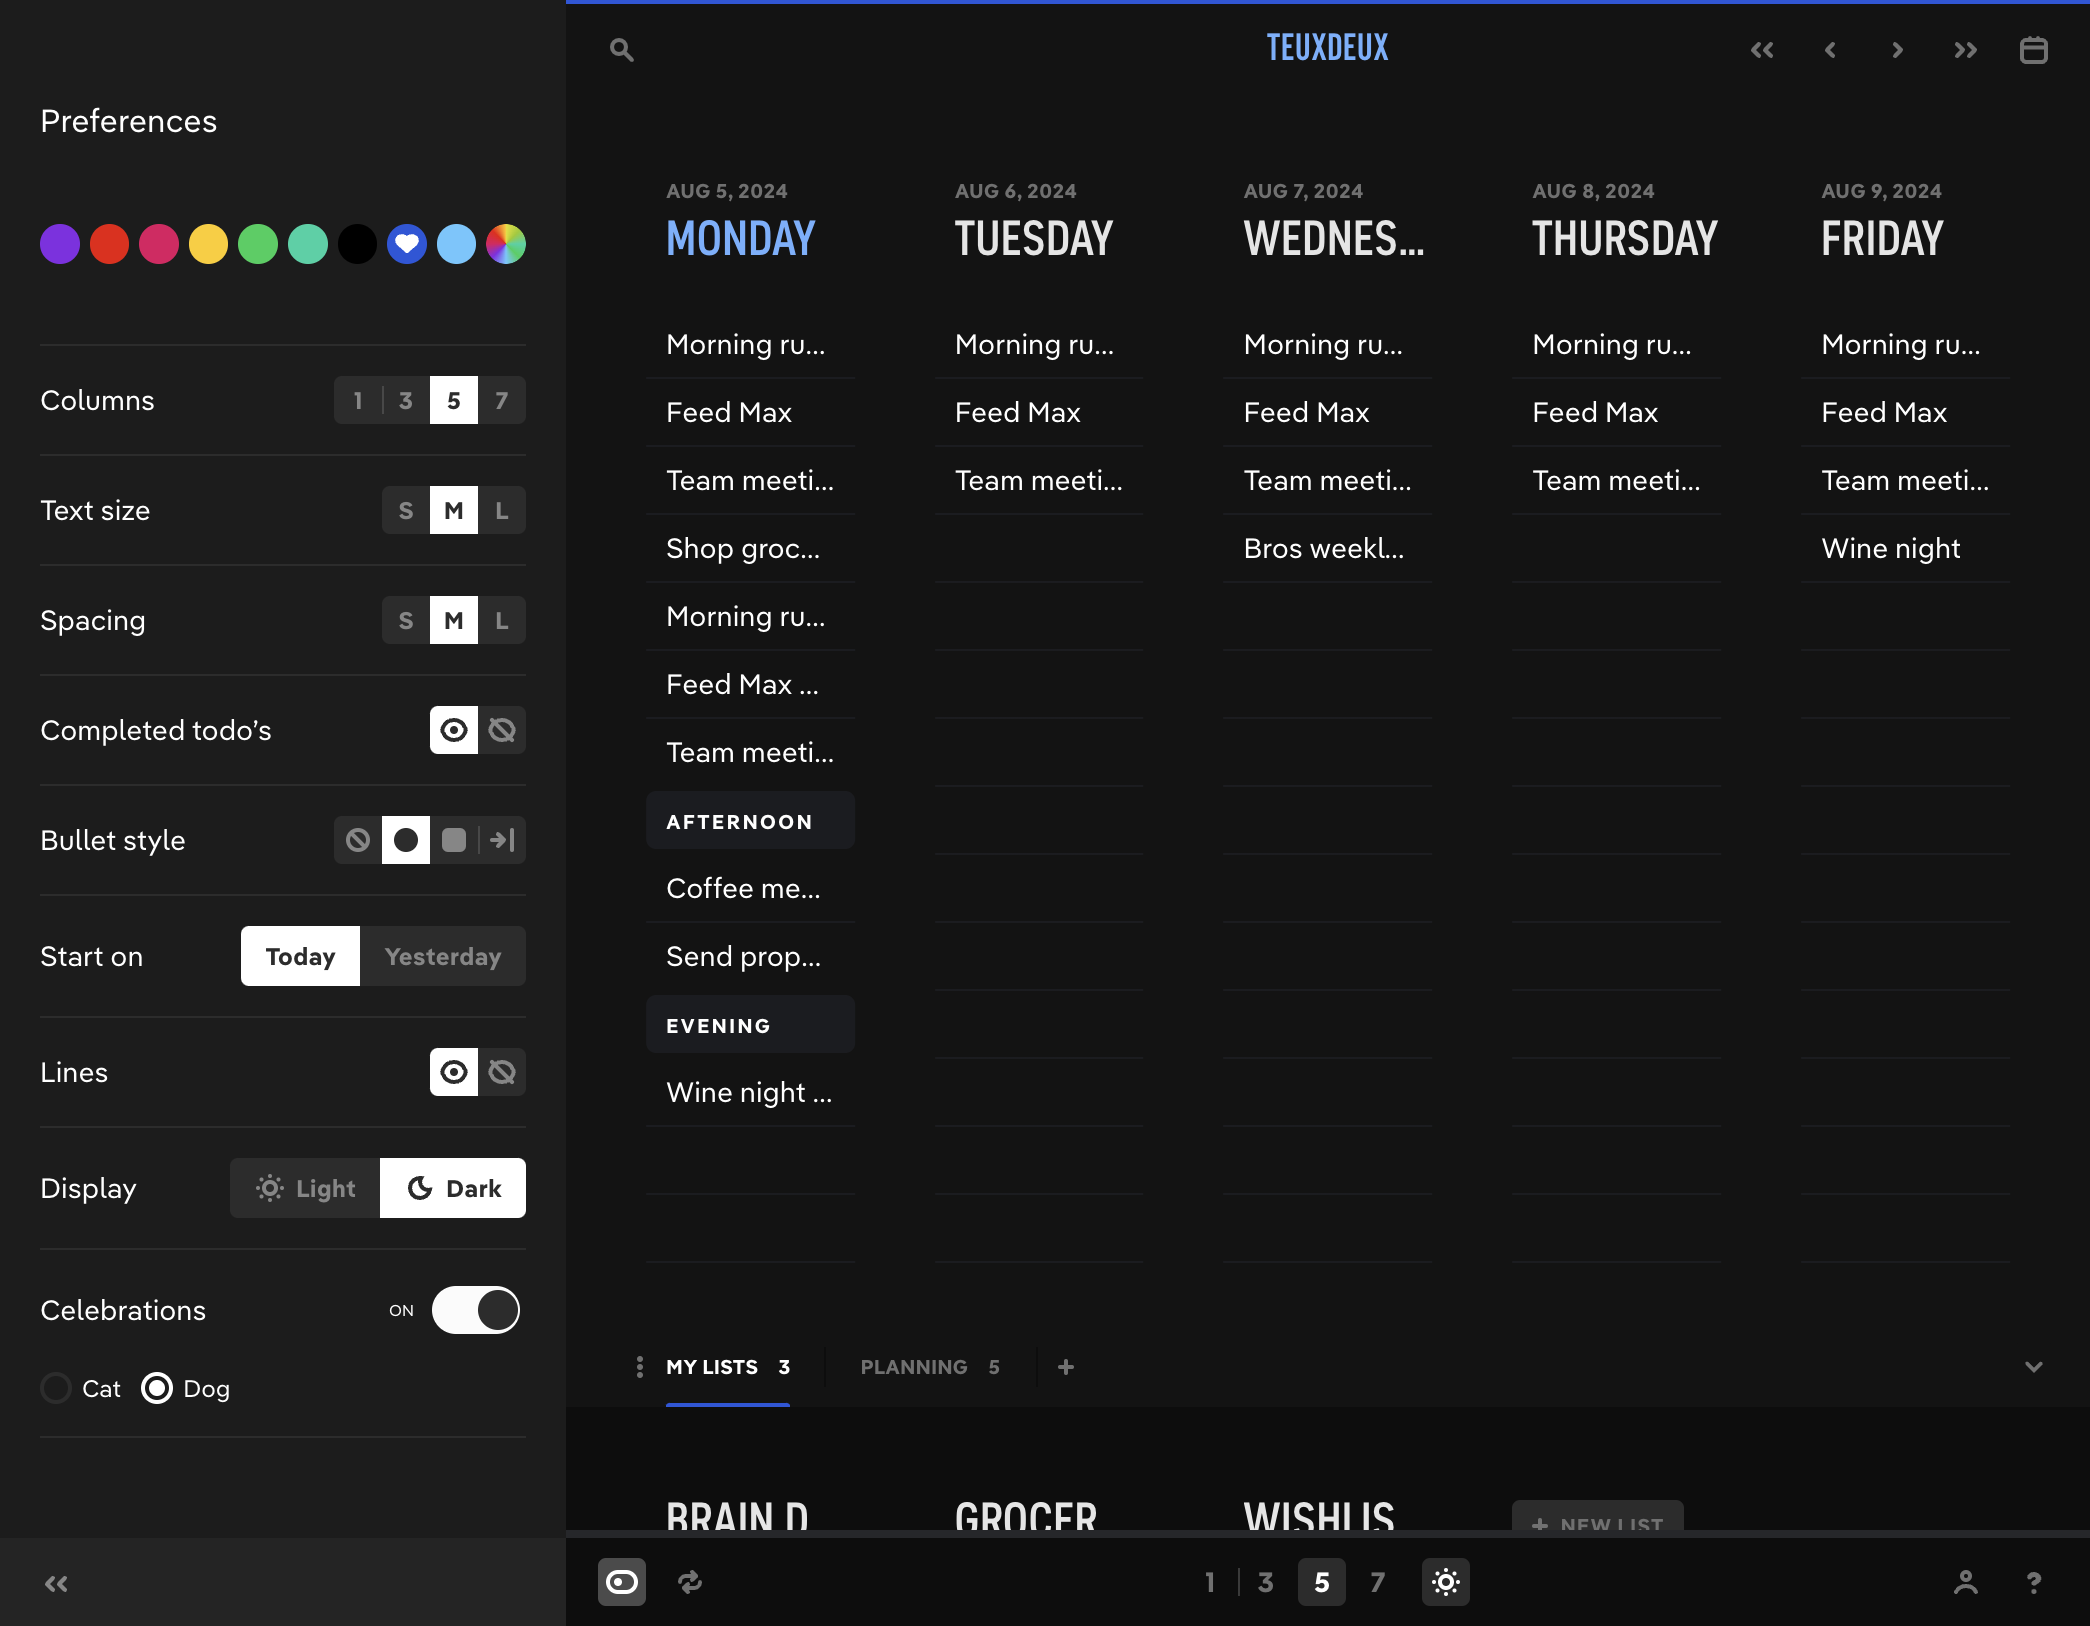Jump back a week with double-left arrows

click(1762, 50)
